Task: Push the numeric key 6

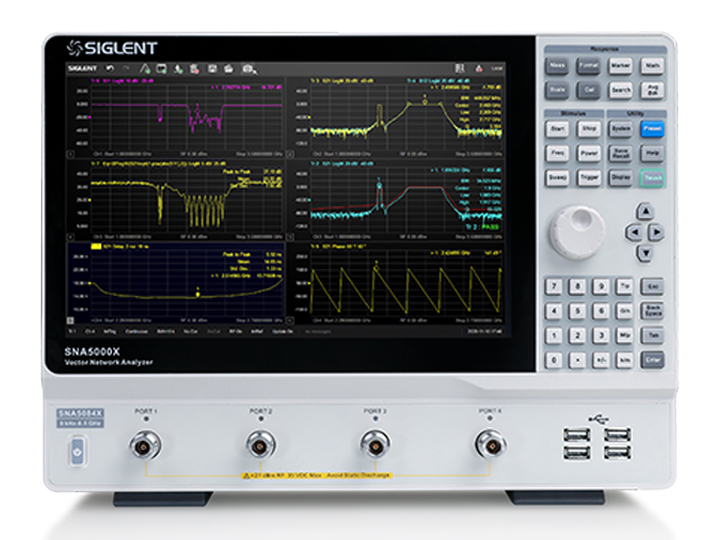Action: [x=601, y=311]
